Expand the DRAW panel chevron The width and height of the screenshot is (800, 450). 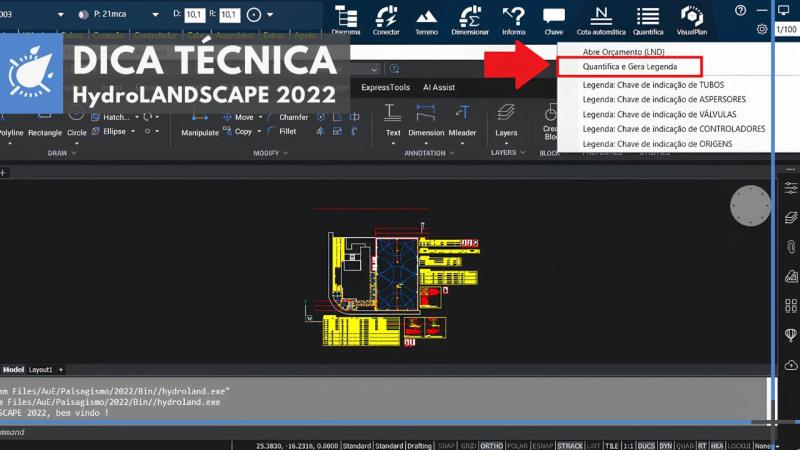(74, 153)
